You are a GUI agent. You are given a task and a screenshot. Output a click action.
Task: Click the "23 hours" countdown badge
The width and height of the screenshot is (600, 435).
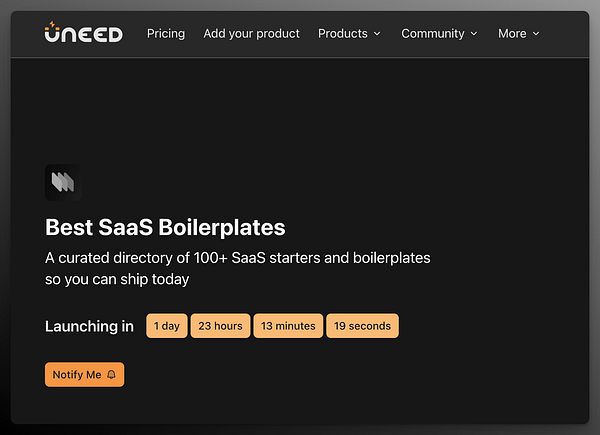[220, 326]
